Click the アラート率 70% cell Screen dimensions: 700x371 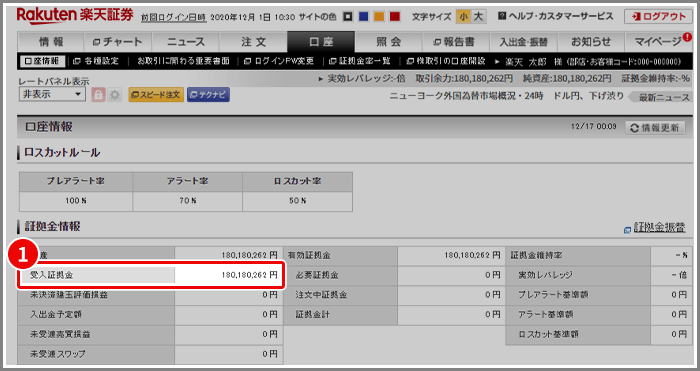(x=188, y=201)
